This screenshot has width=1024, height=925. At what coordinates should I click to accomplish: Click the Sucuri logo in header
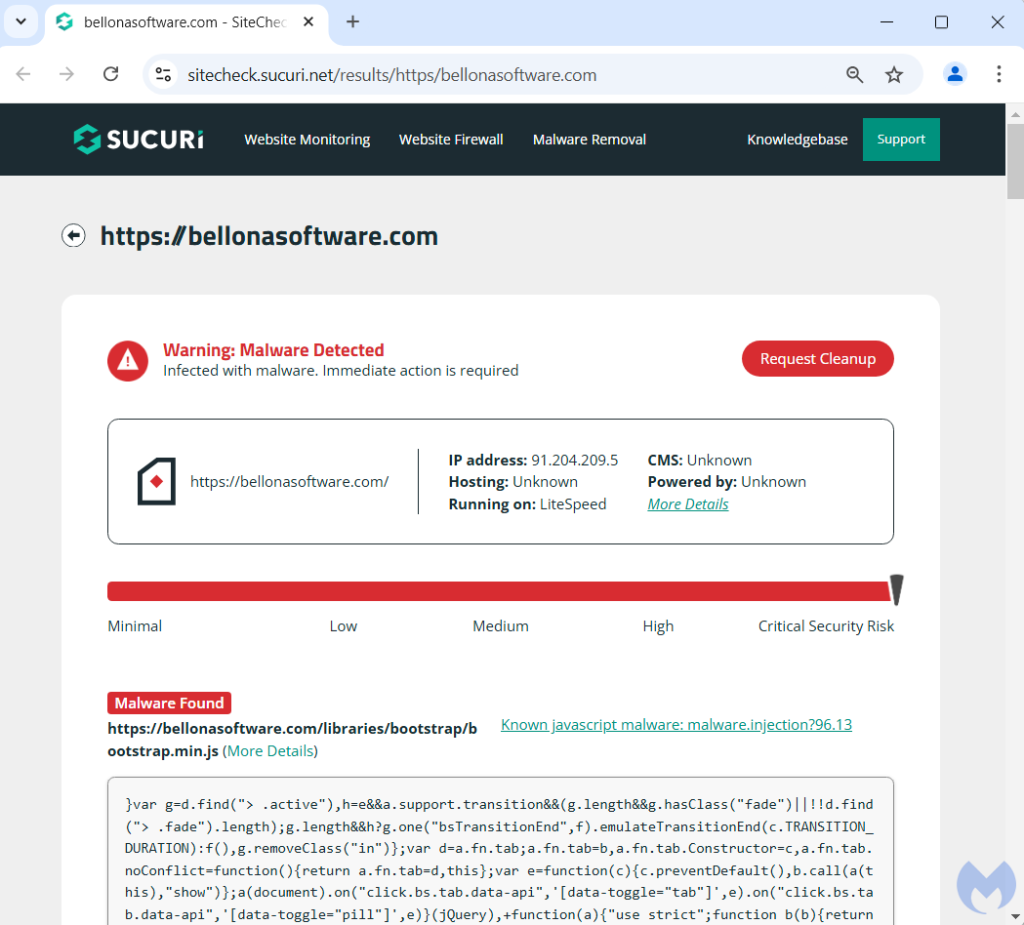(x=138, y=139)
